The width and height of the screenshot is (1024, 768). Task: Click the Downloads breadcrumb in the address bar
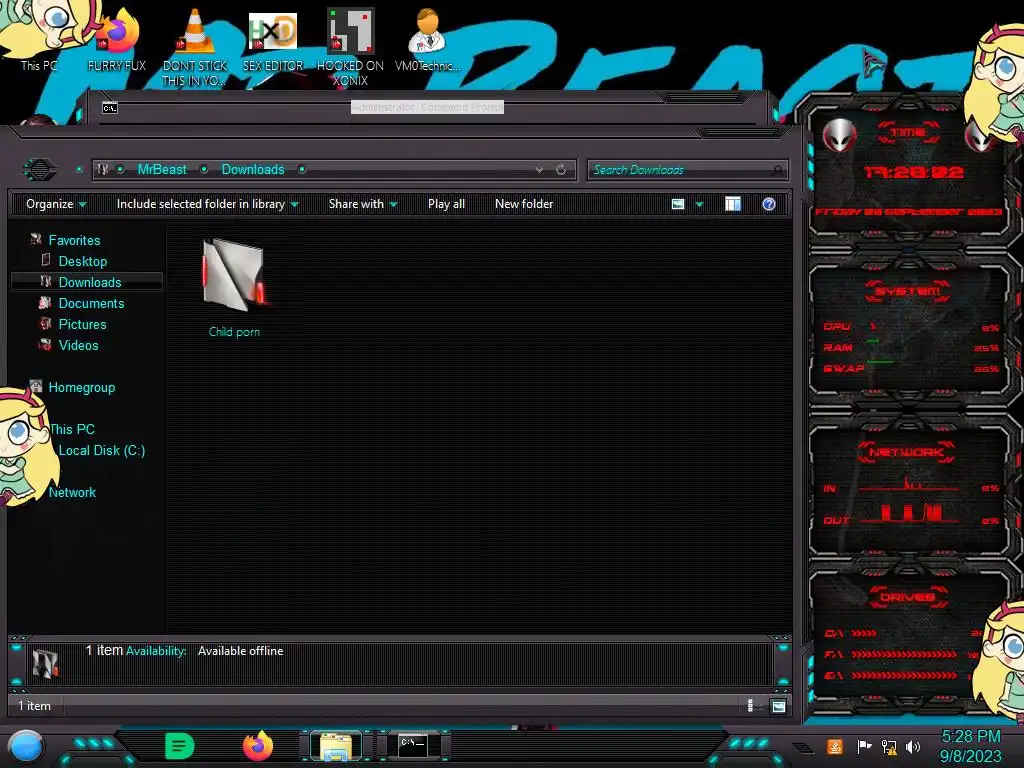pos(253,170)
